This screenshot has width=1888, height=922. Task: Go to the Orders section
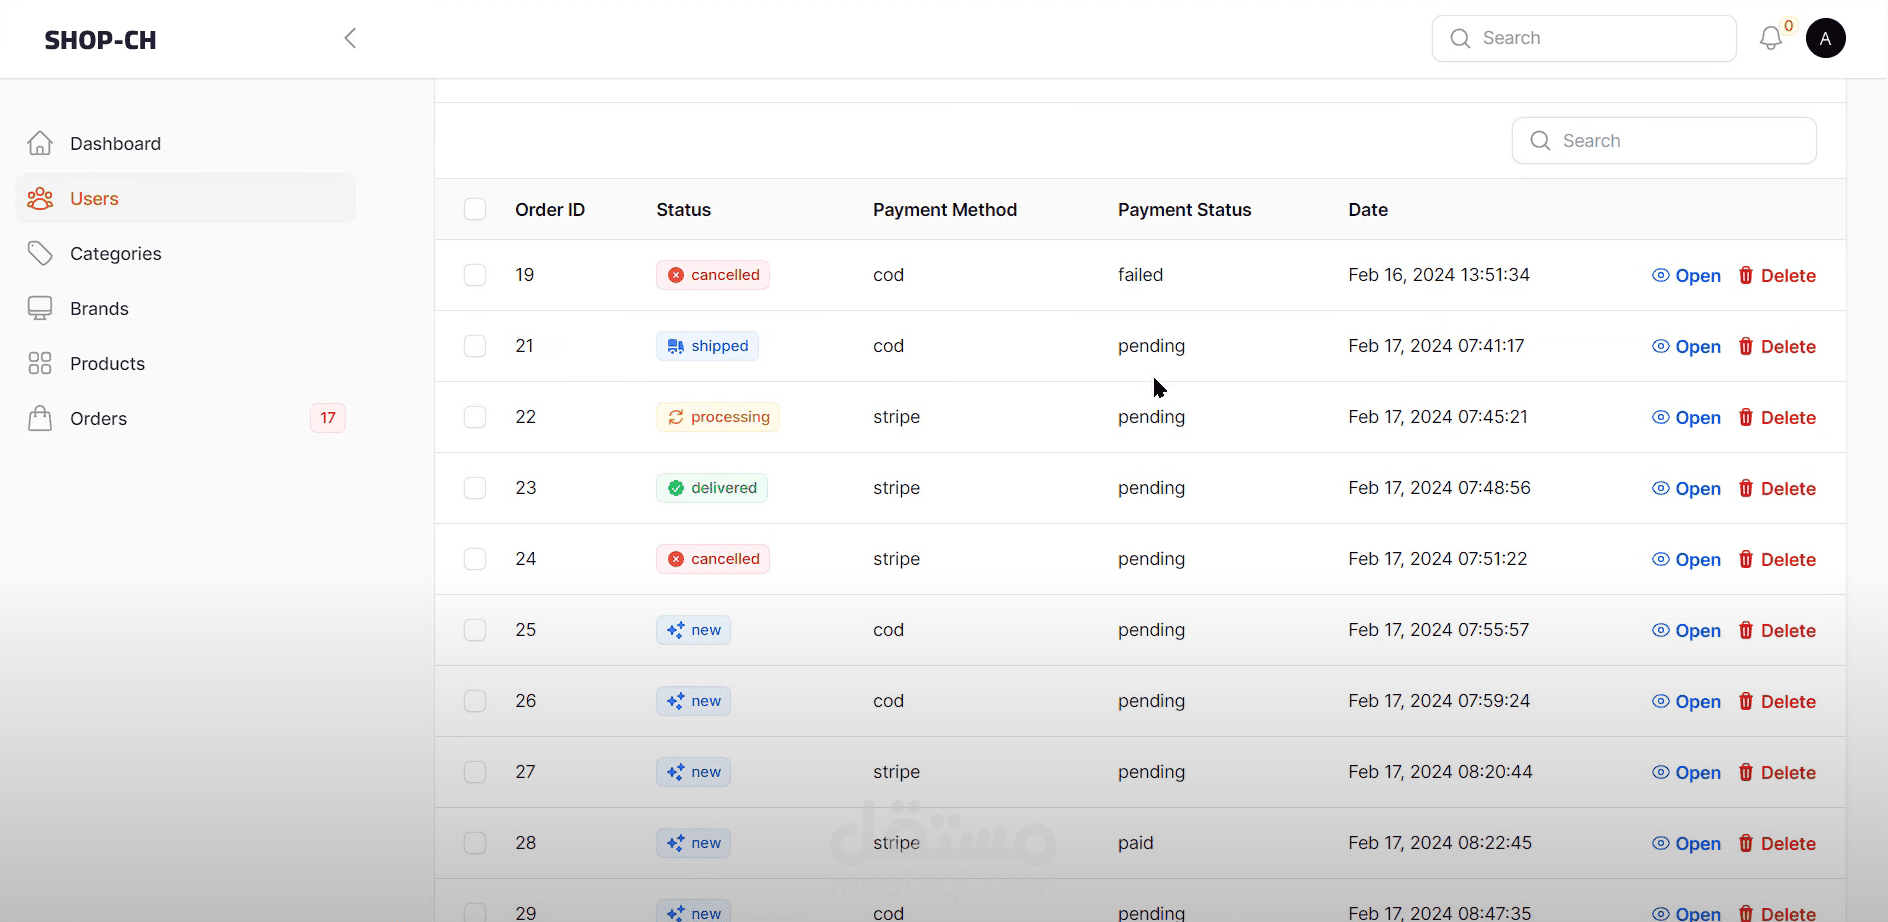click(x=98, y=419)
